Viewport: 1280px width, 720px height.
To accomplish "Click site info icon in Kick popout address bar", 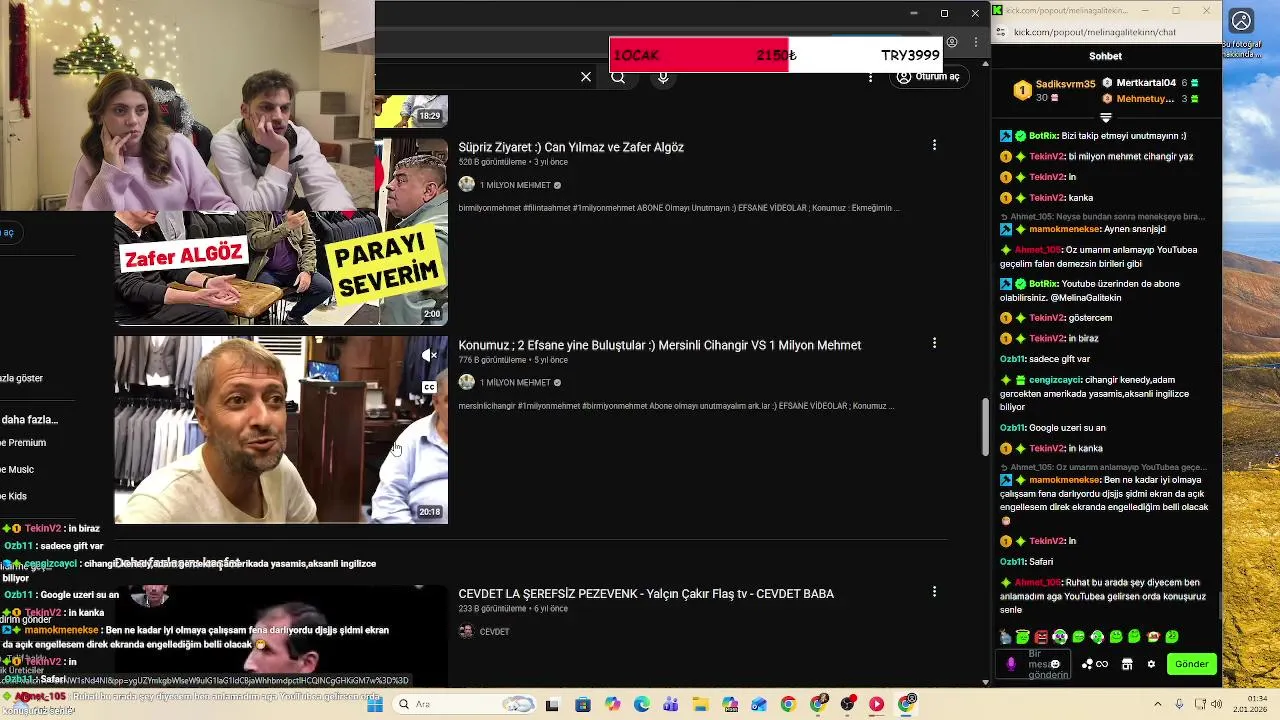I will [x=1001, y=32].
